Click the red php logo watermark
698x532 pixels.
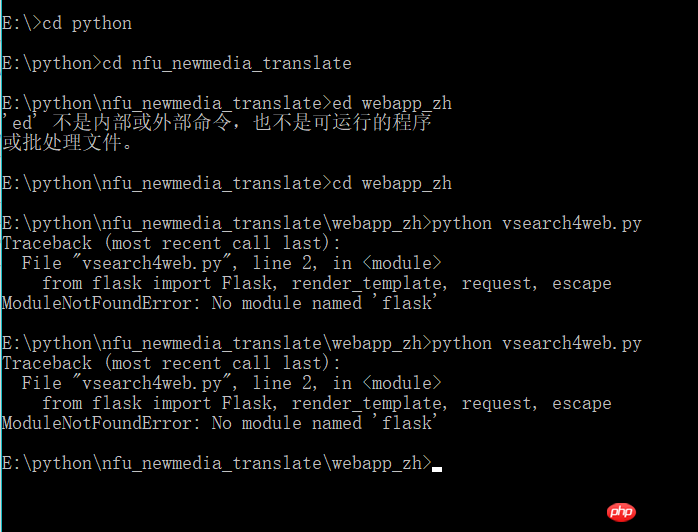click(621, 512)
